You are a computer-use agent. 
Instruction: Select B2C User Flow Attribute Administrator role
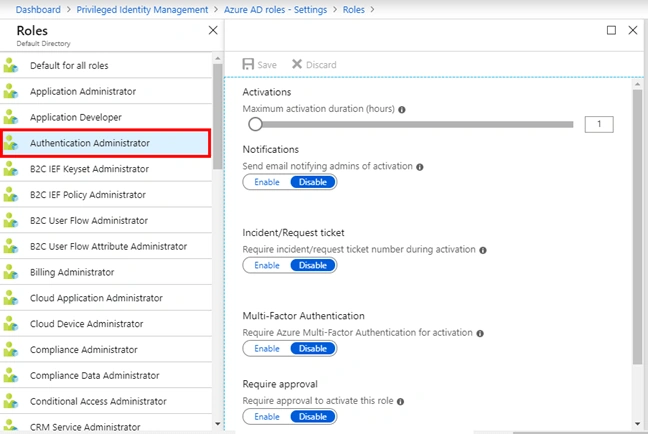click(x=106, y=246)
